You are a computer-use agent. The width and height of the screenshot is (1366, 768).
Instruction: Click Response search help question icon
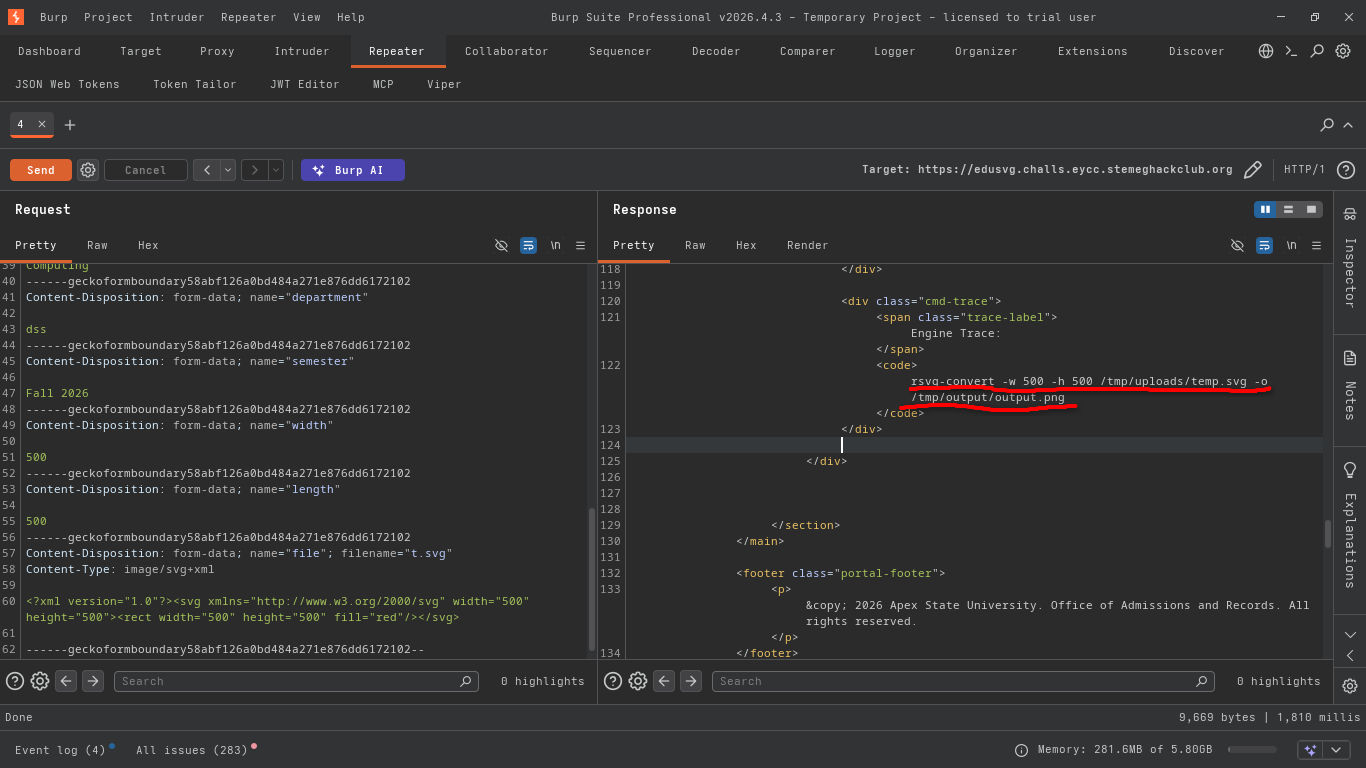click(613, 681)
